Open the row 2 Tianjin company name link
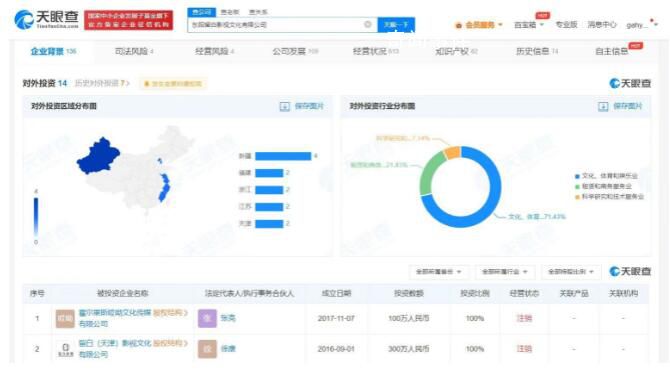Viewport: 670px width, 387px height. tap(115, 349)
